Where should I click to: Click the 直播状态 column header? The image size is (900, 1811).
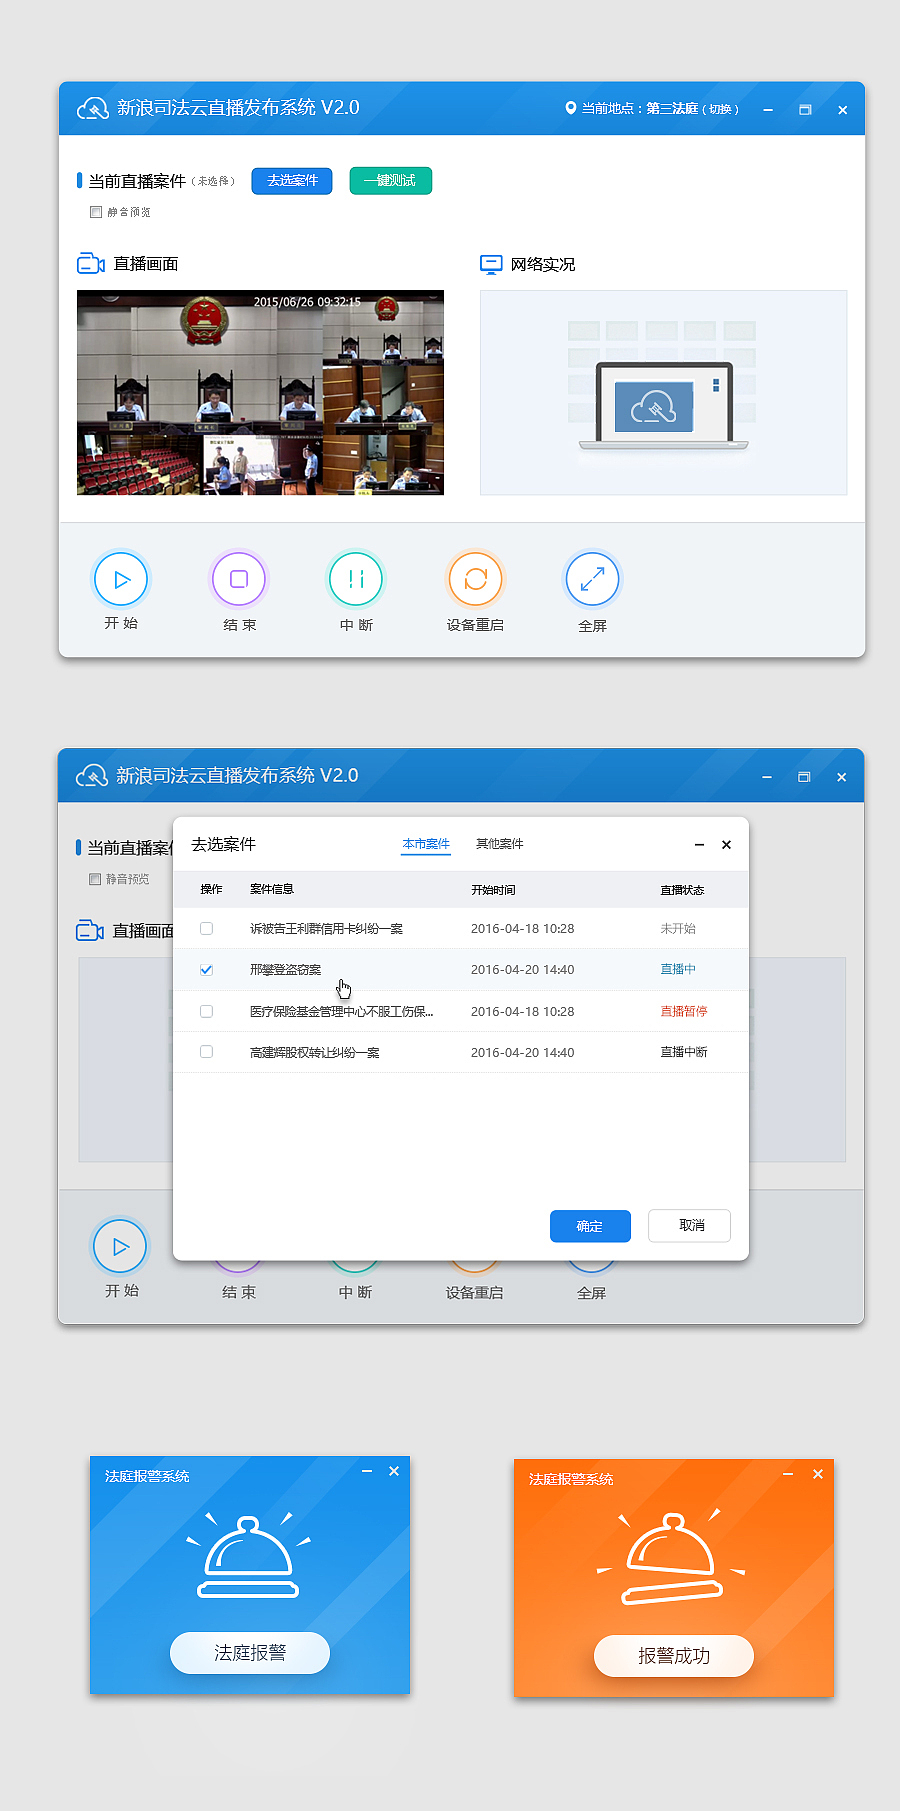pyautogui.click(x=682, y=890)
